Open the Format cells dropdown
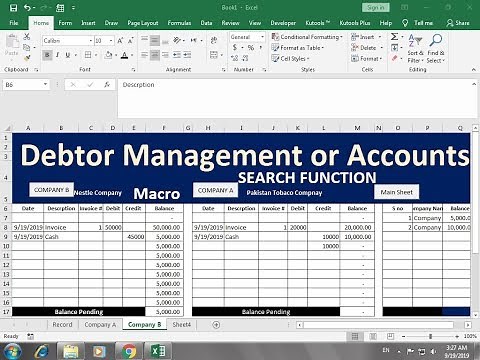Image resolution: width=480 pixels, height=360 pixels. tap(367, 59)
